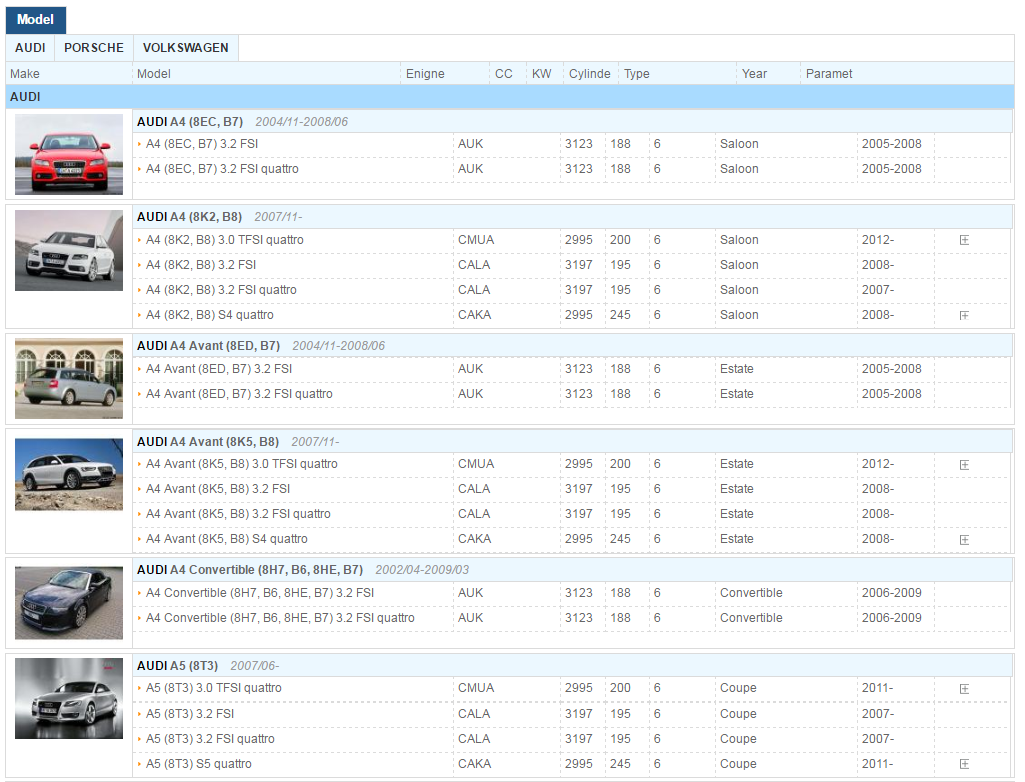Open the white AUDI A4 (8K2, B8) thumbnail
This screenshot has width=1025, height=782.
point(69,250)
